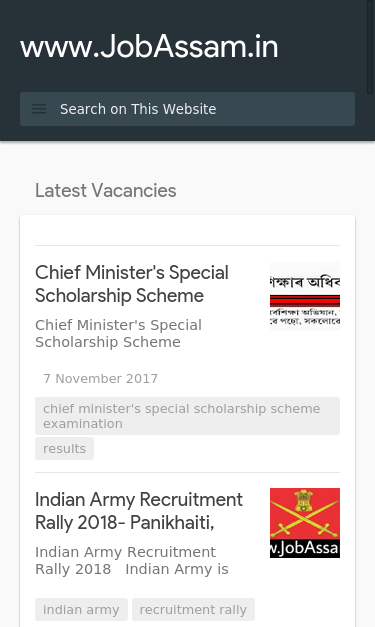Open the Indian Army crossed swords thumbnail
The width and height of the screenshot is (375, 627).
(x=305, y=523)
